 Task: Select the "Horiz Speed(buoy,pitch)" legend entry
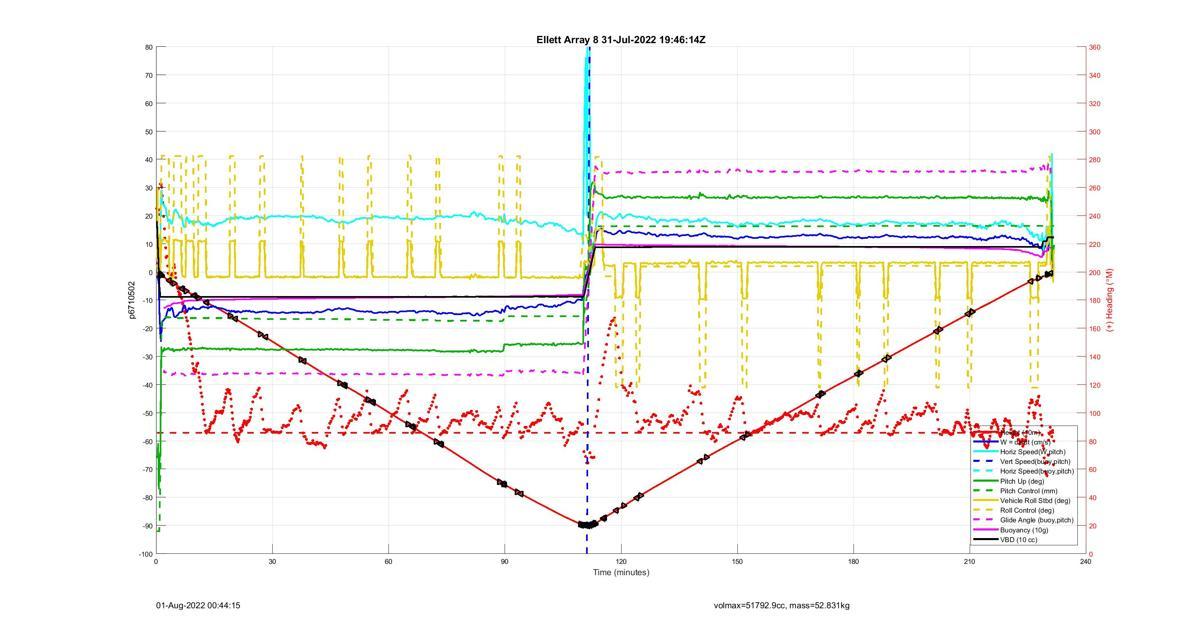(1037, 471)
